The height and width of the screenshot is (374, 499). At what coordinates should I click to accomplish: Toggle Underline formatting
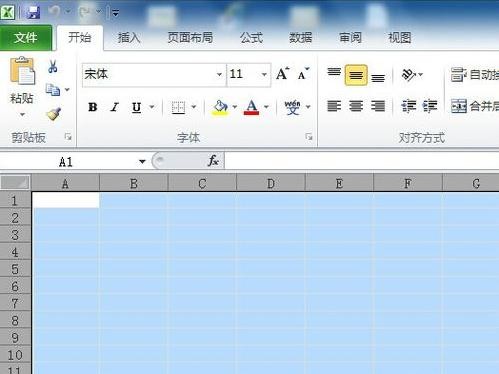click(x=136, y=107)
